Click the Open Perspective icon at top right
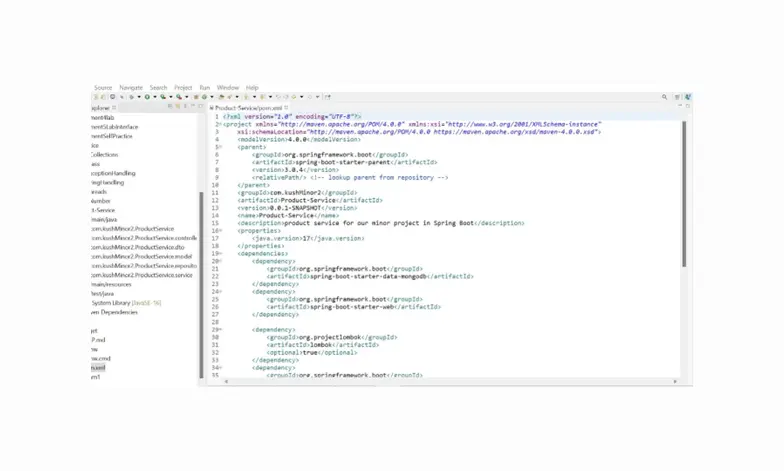Viewport: 784px width, 471px height. pyautogui.click(x=677, y=97)
